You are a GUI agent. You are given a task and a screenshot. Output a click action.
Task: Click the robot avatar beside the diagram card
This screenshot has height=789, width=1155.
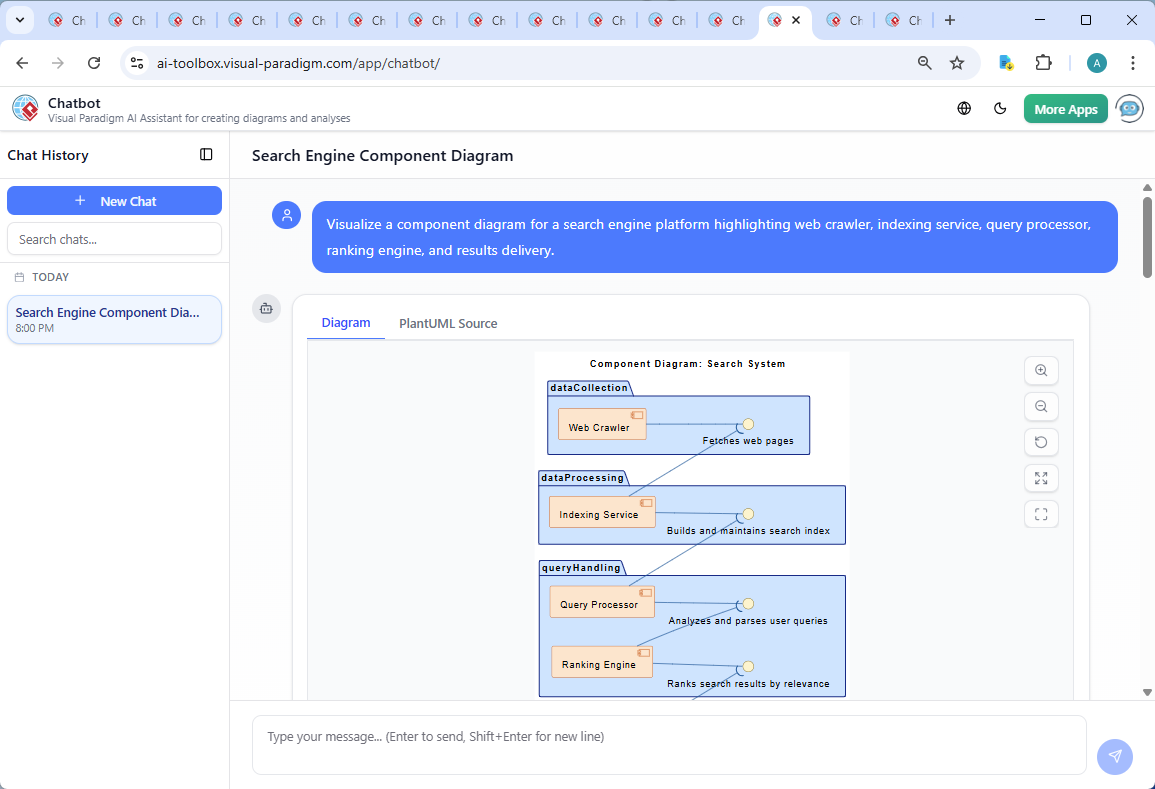pyautogui.click(x=266, y=309)
